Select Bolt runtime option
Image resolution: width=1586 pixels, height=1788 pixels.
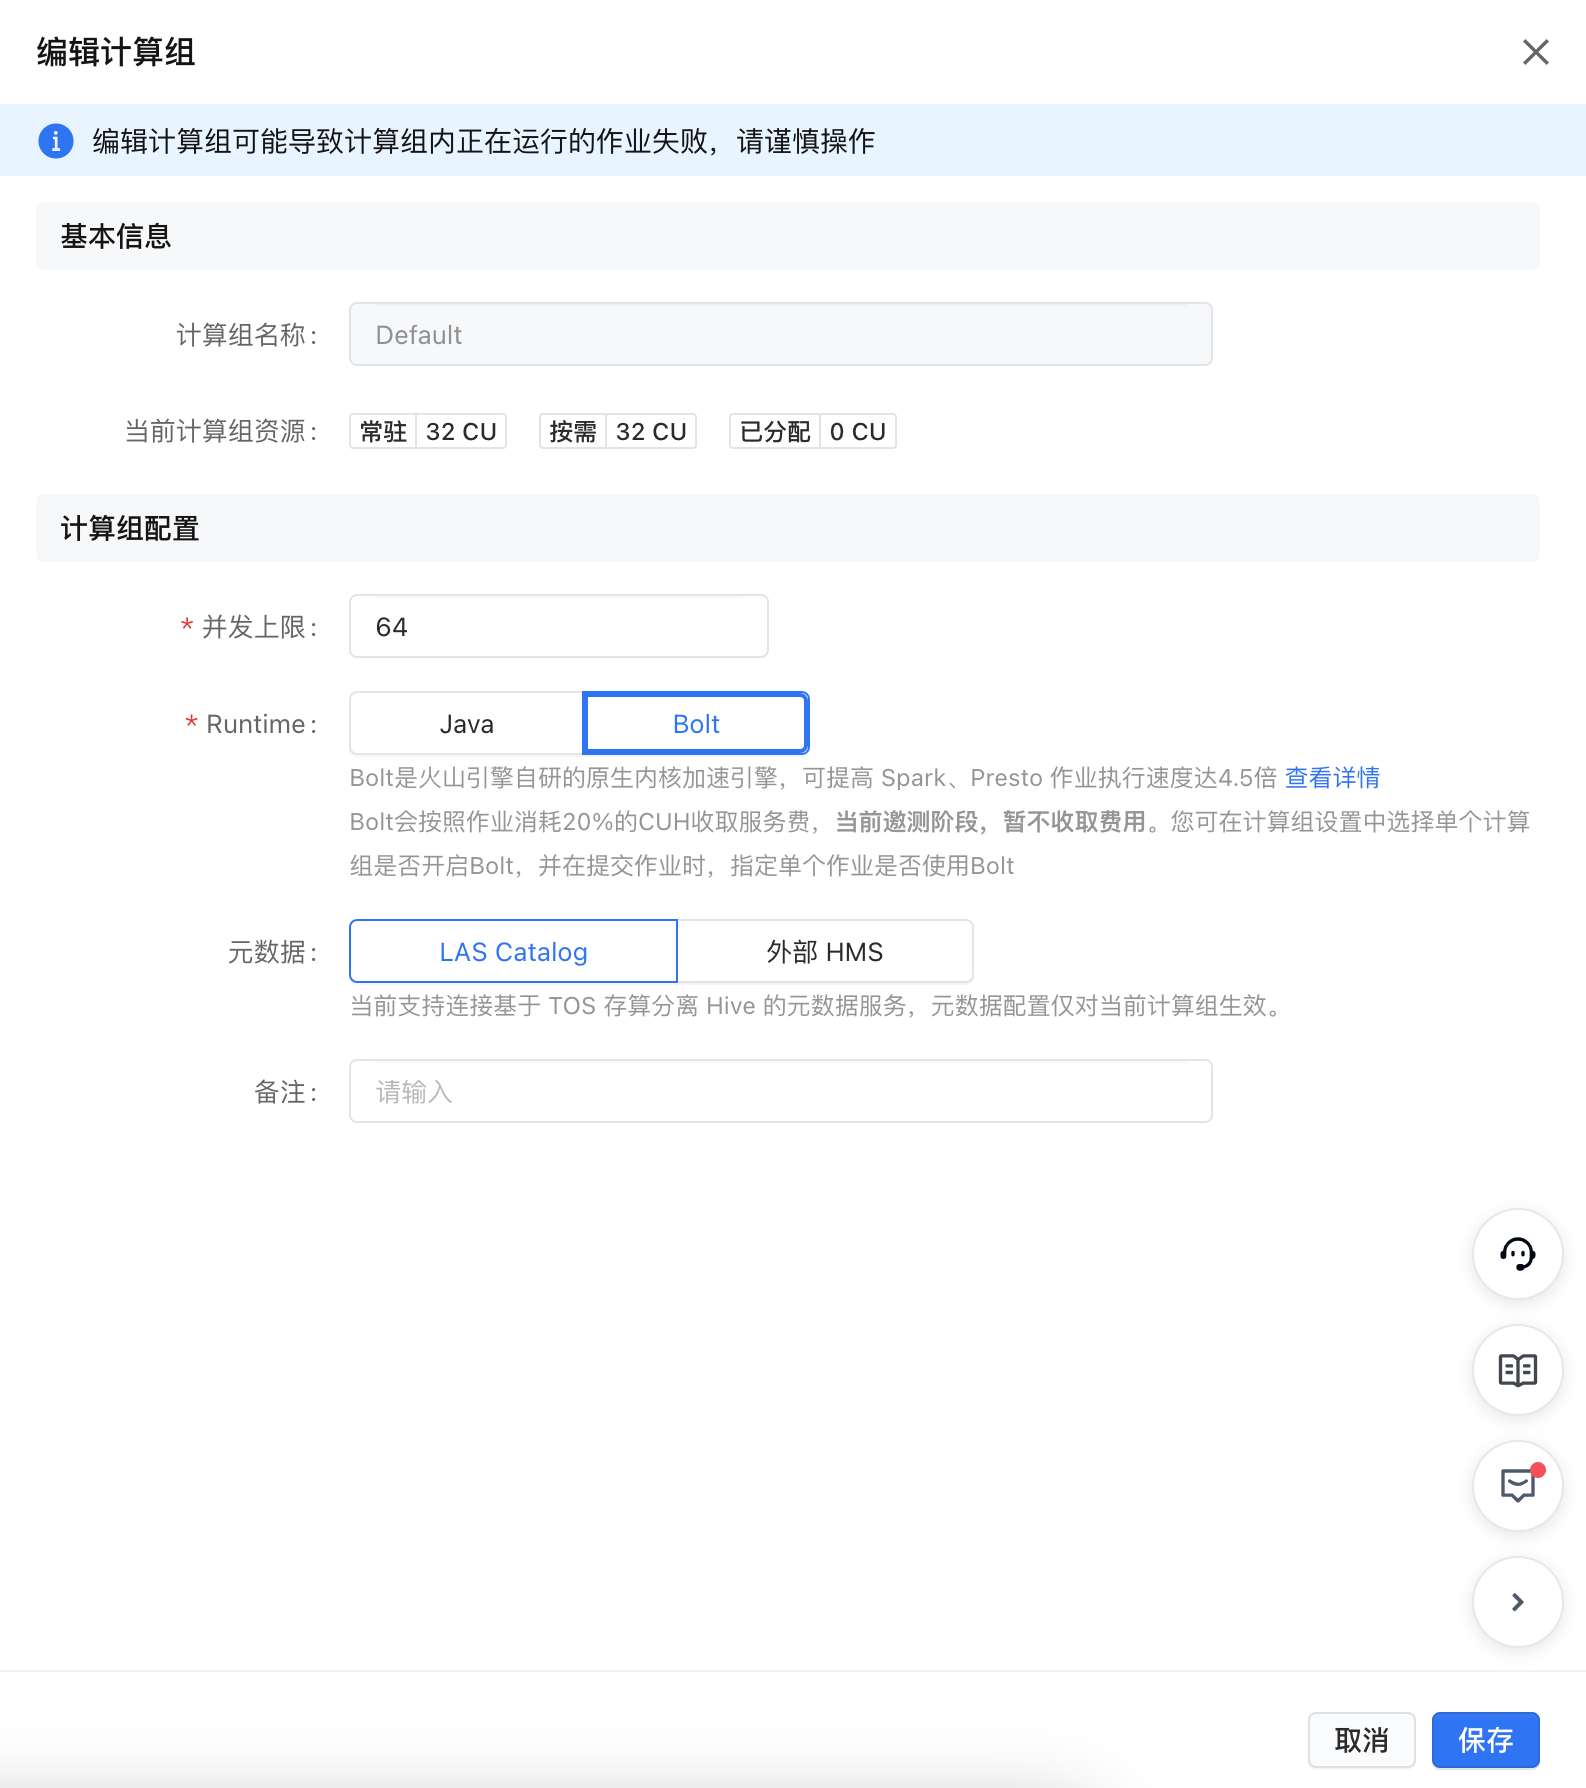click(x=696, y=723)
